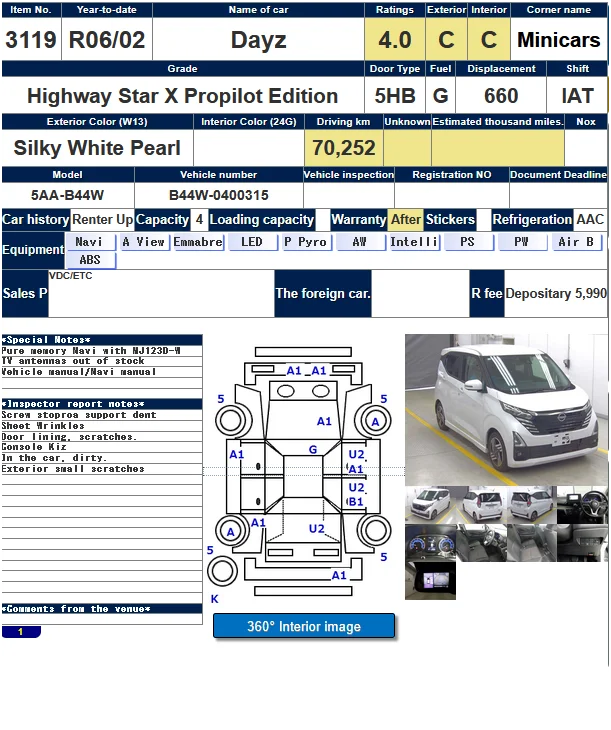Click the Air B equipment tag
This screenshot has width=611, height=730.
[576, 242]
